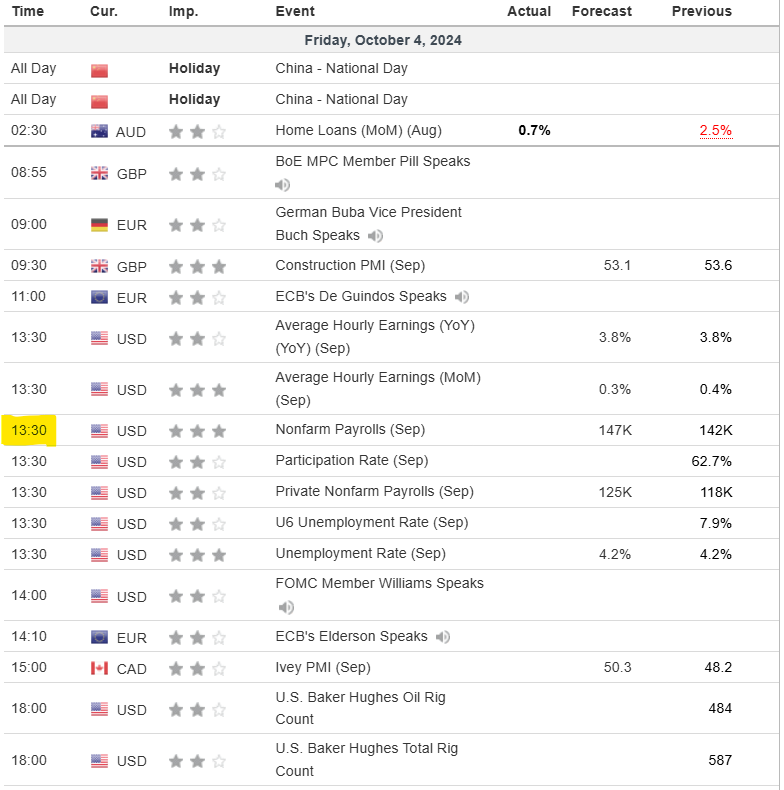The image size is (784, 790).
Task: Click the red 2.5% previous value
Action: [x=715, y=130]
